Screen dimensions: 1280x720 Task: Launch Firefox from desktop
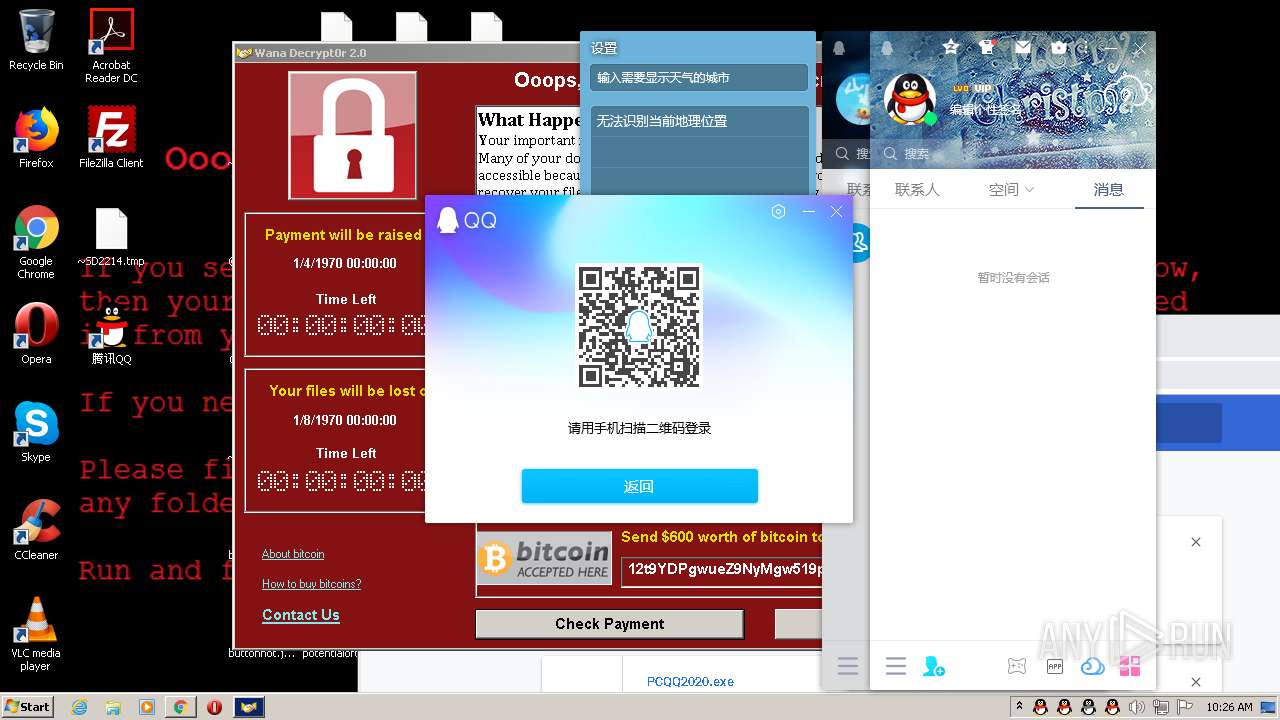click(36, 138)
